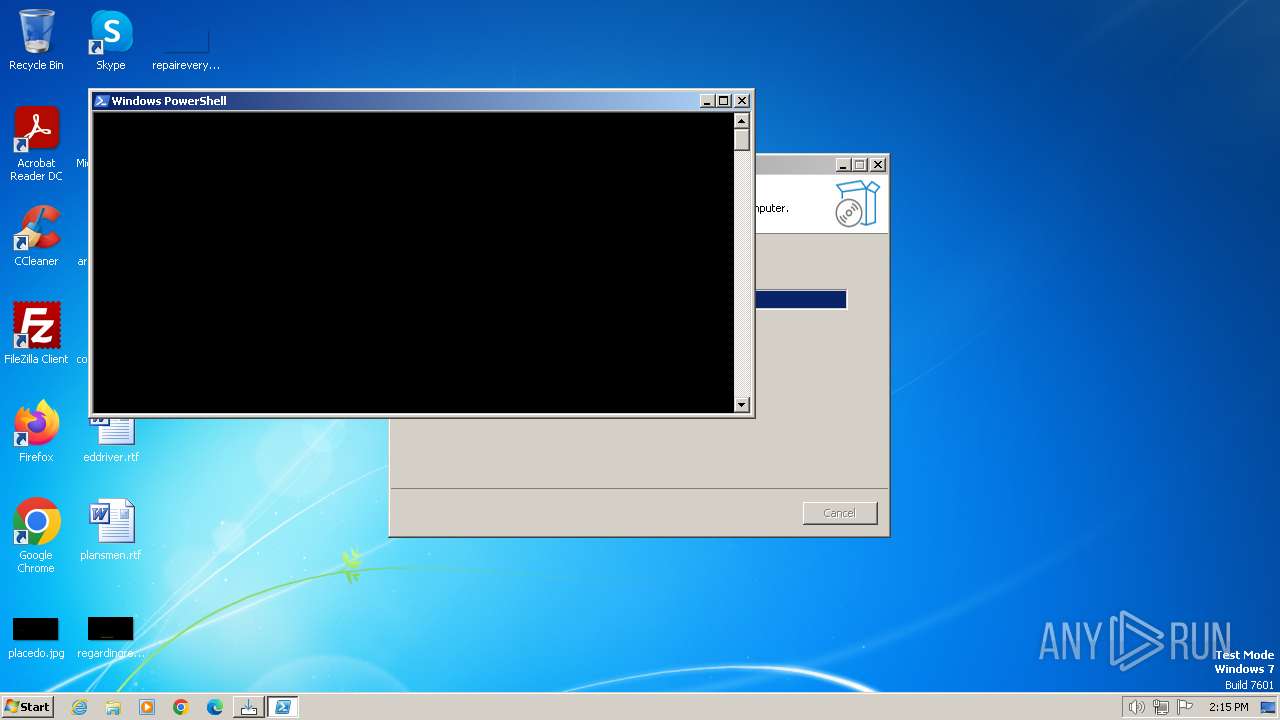Switch to PowerShell taskbar item
This screenshot has width=1280, height=720.
283,707
